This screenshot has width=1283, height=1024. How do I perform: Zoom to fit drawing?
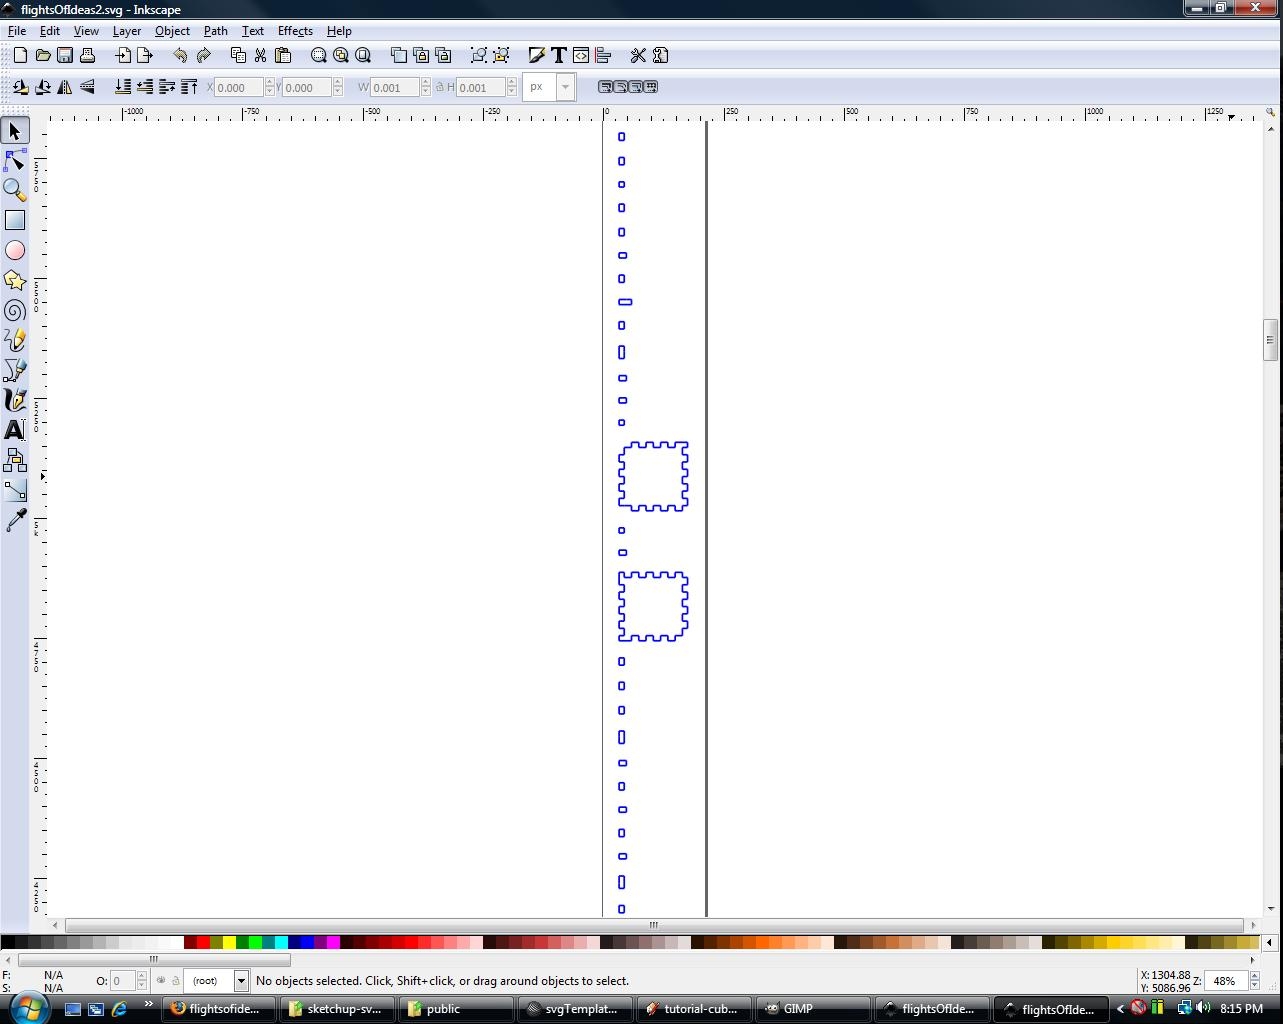coord(341,55)
